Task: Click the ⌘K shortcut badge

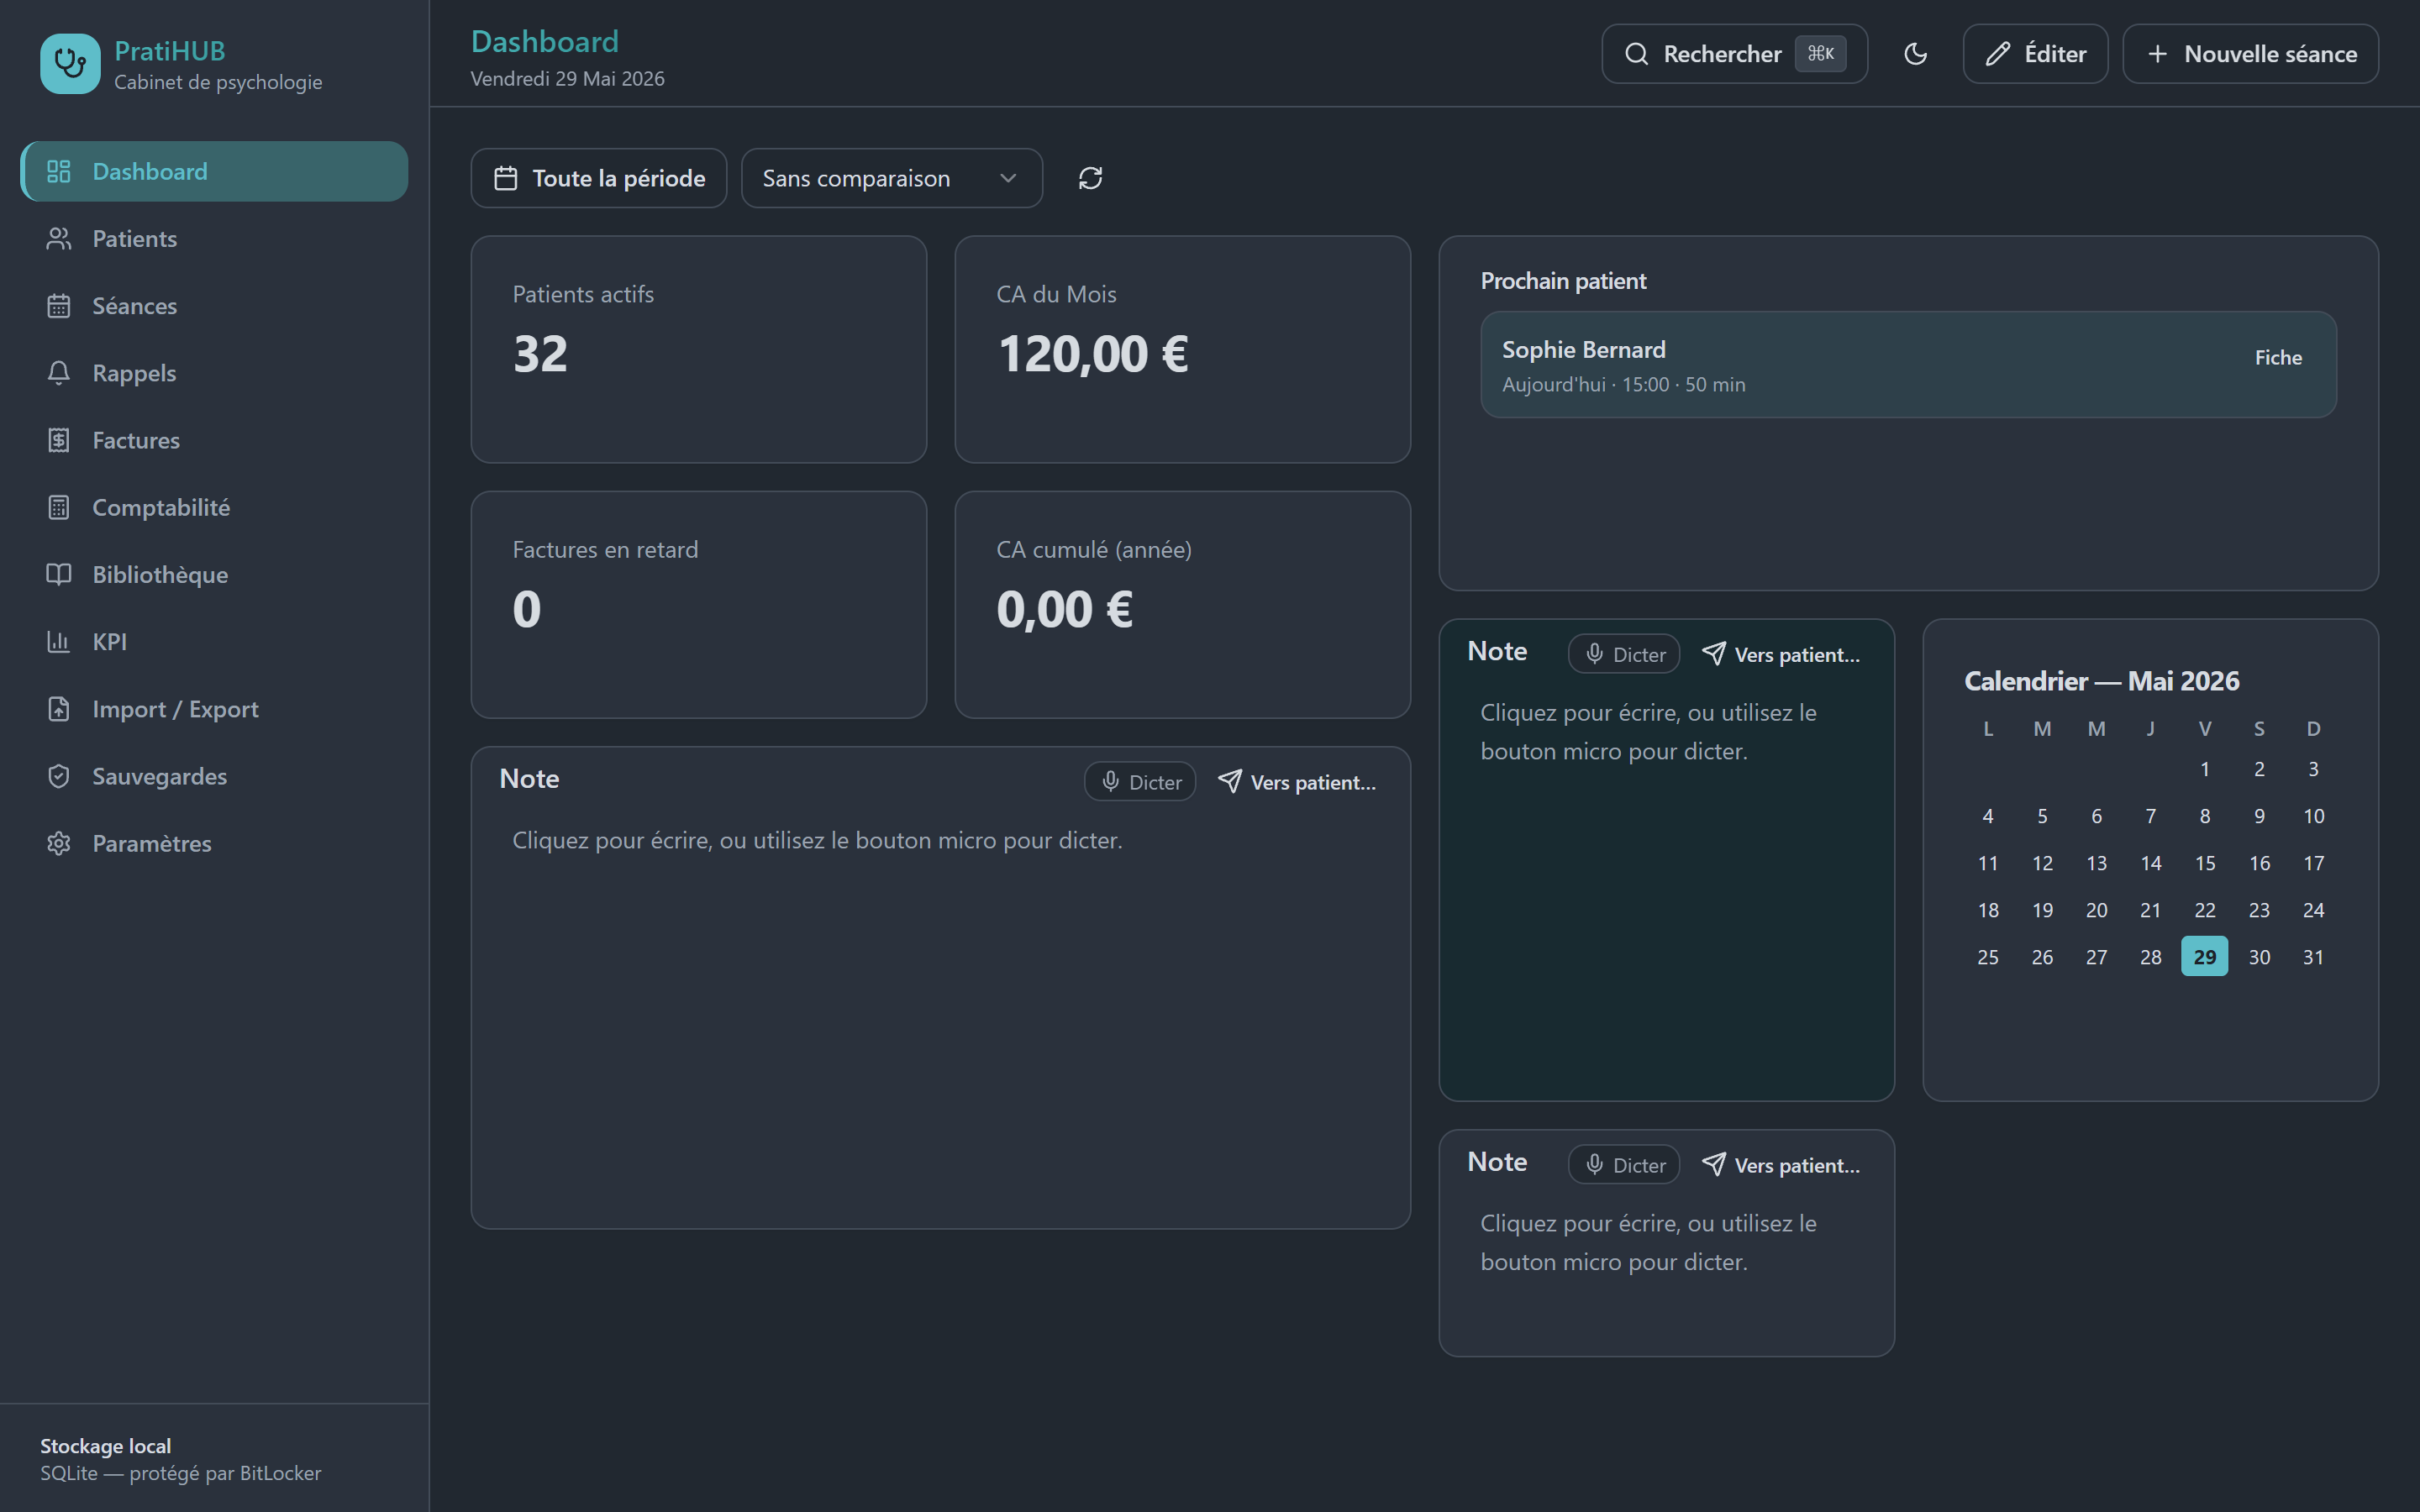Action: tap(1820, 54)
